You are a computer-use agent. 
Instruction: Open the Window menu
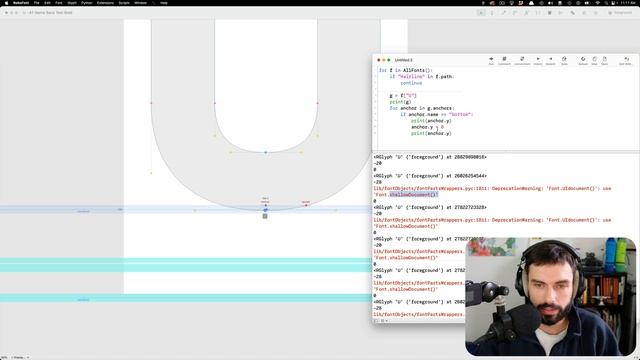tap(140, 3)
